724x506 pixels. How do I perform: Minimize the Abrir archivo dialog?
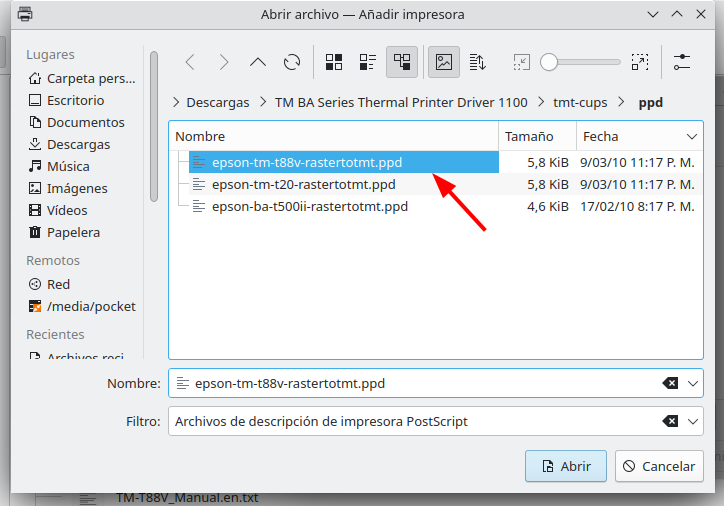[x=652, y=14]
